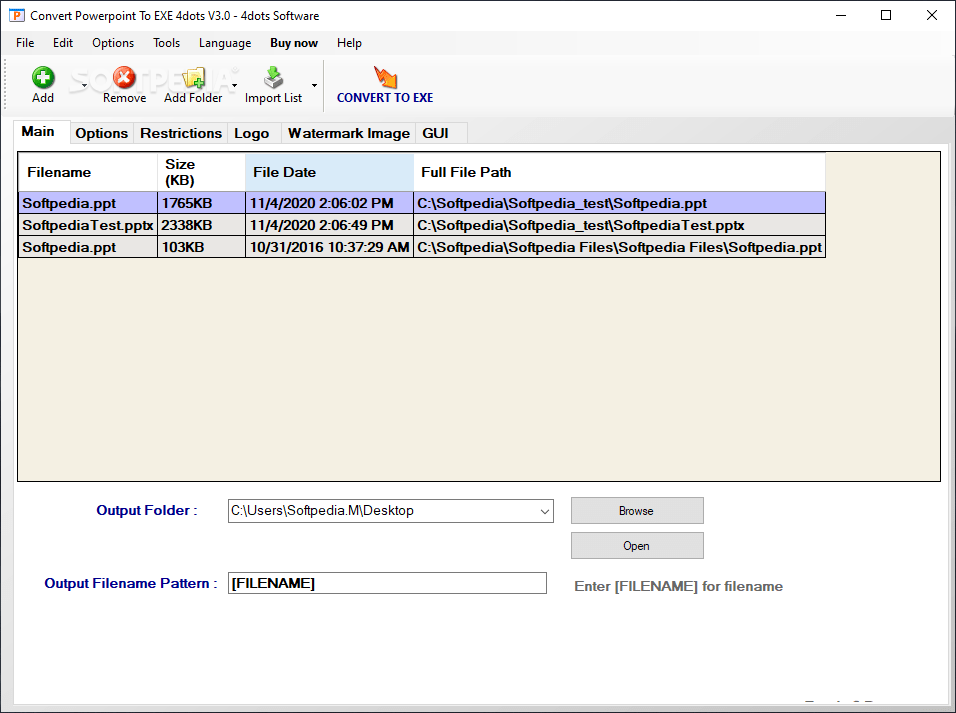Open the Help menu
The height and width of the screenshot is (713, 956).
(x=349, y=43)
